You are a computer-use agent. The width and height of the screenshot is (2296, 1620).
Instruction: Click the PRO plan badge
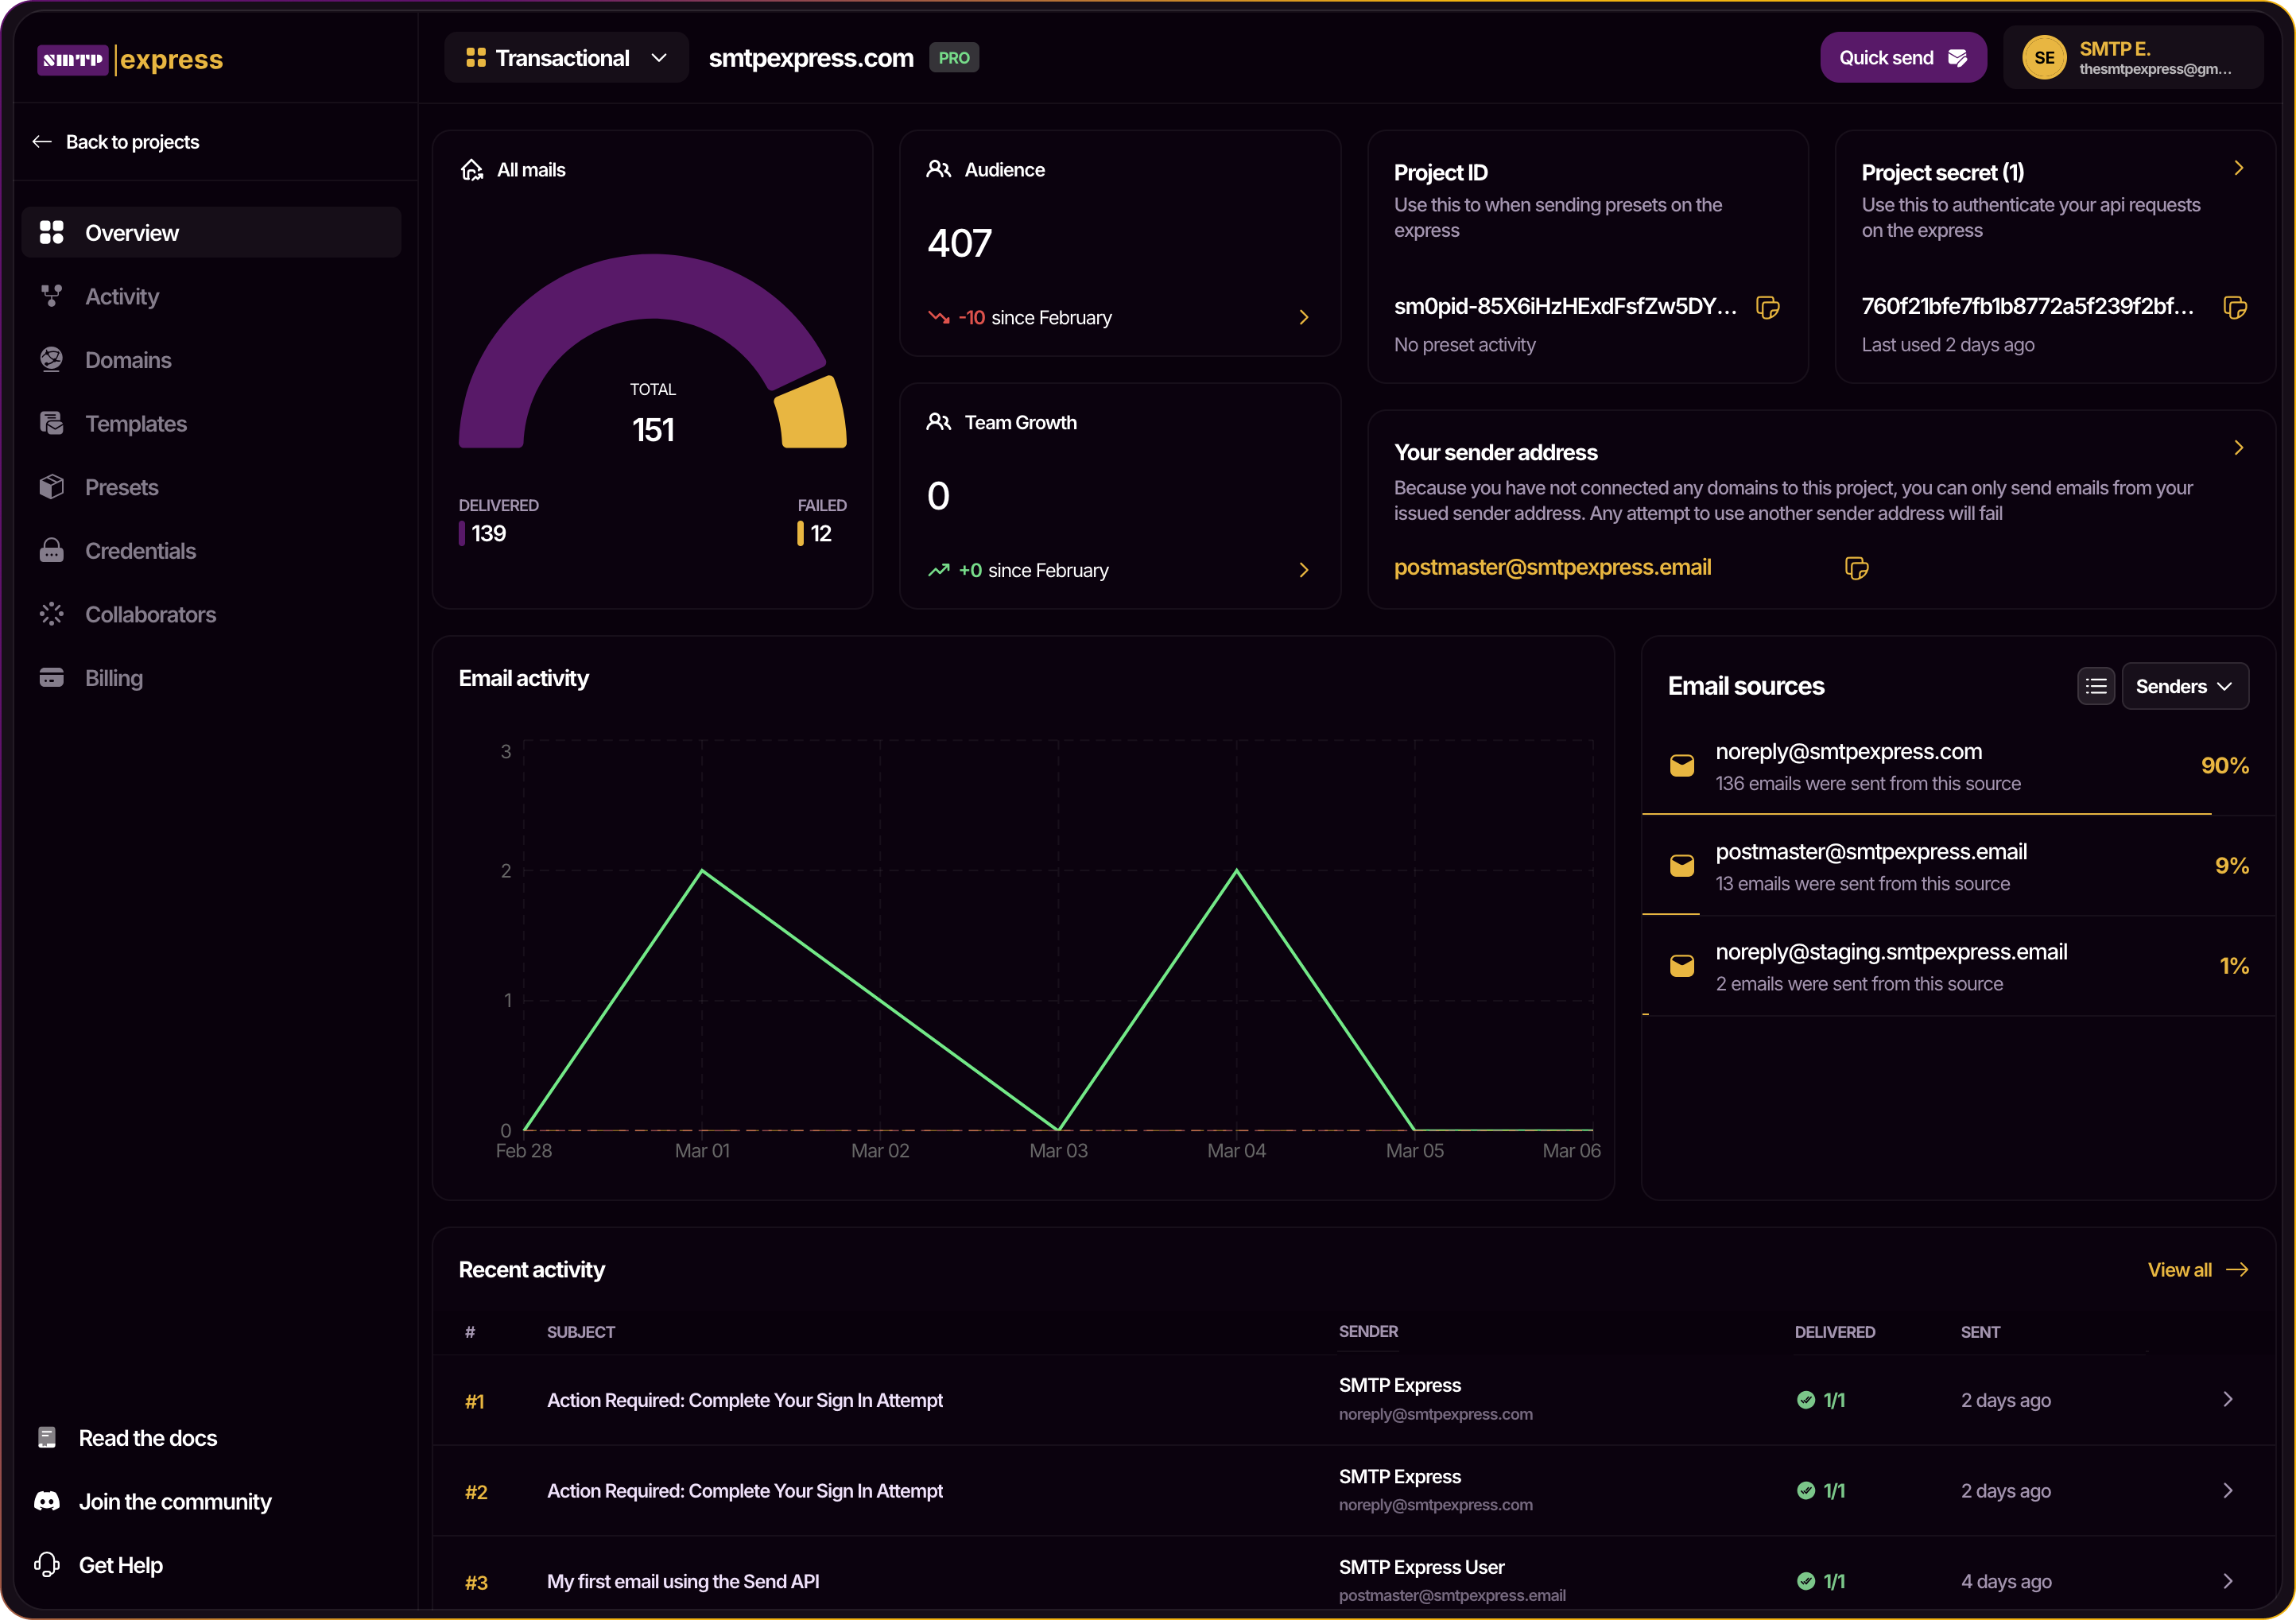pyautogui.click(x=954, y=58)
